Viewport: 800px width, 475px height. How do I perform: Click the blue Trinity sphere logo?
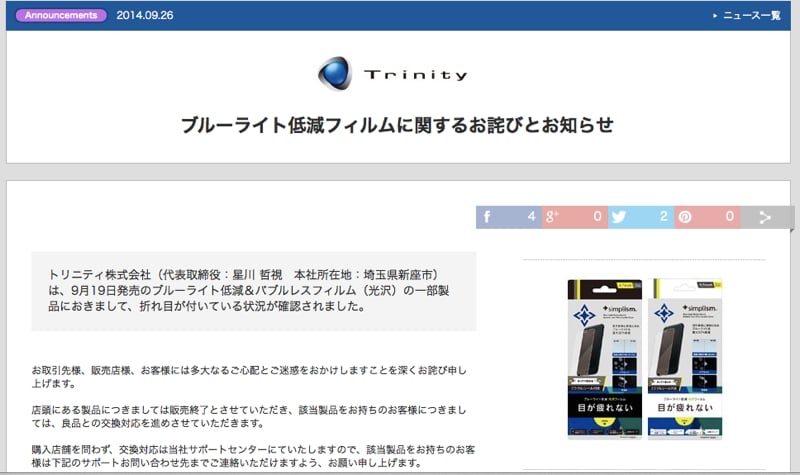(333, 74)
